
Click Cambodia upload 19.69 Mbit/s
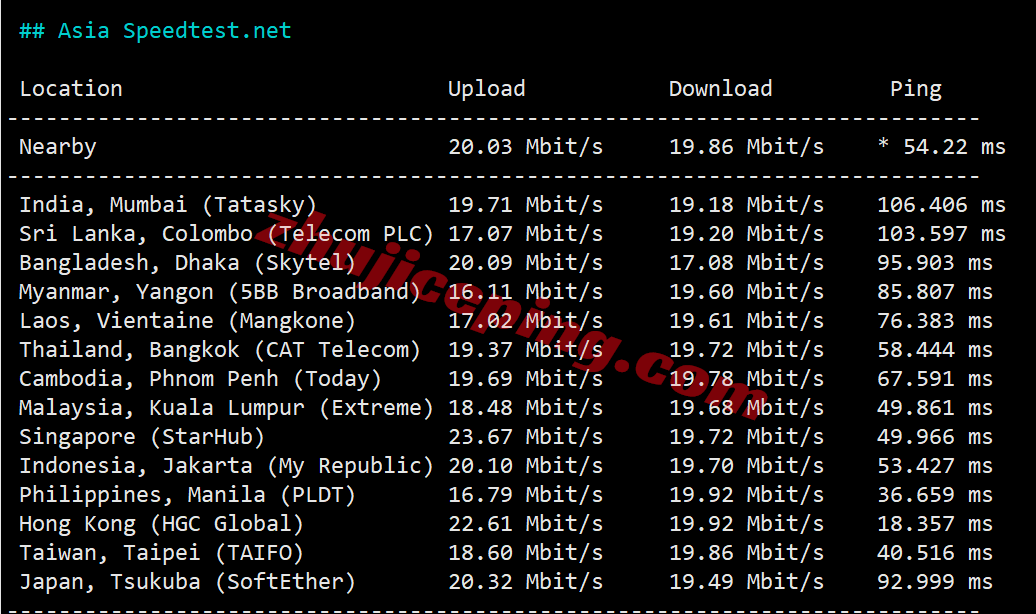[525, 379]
